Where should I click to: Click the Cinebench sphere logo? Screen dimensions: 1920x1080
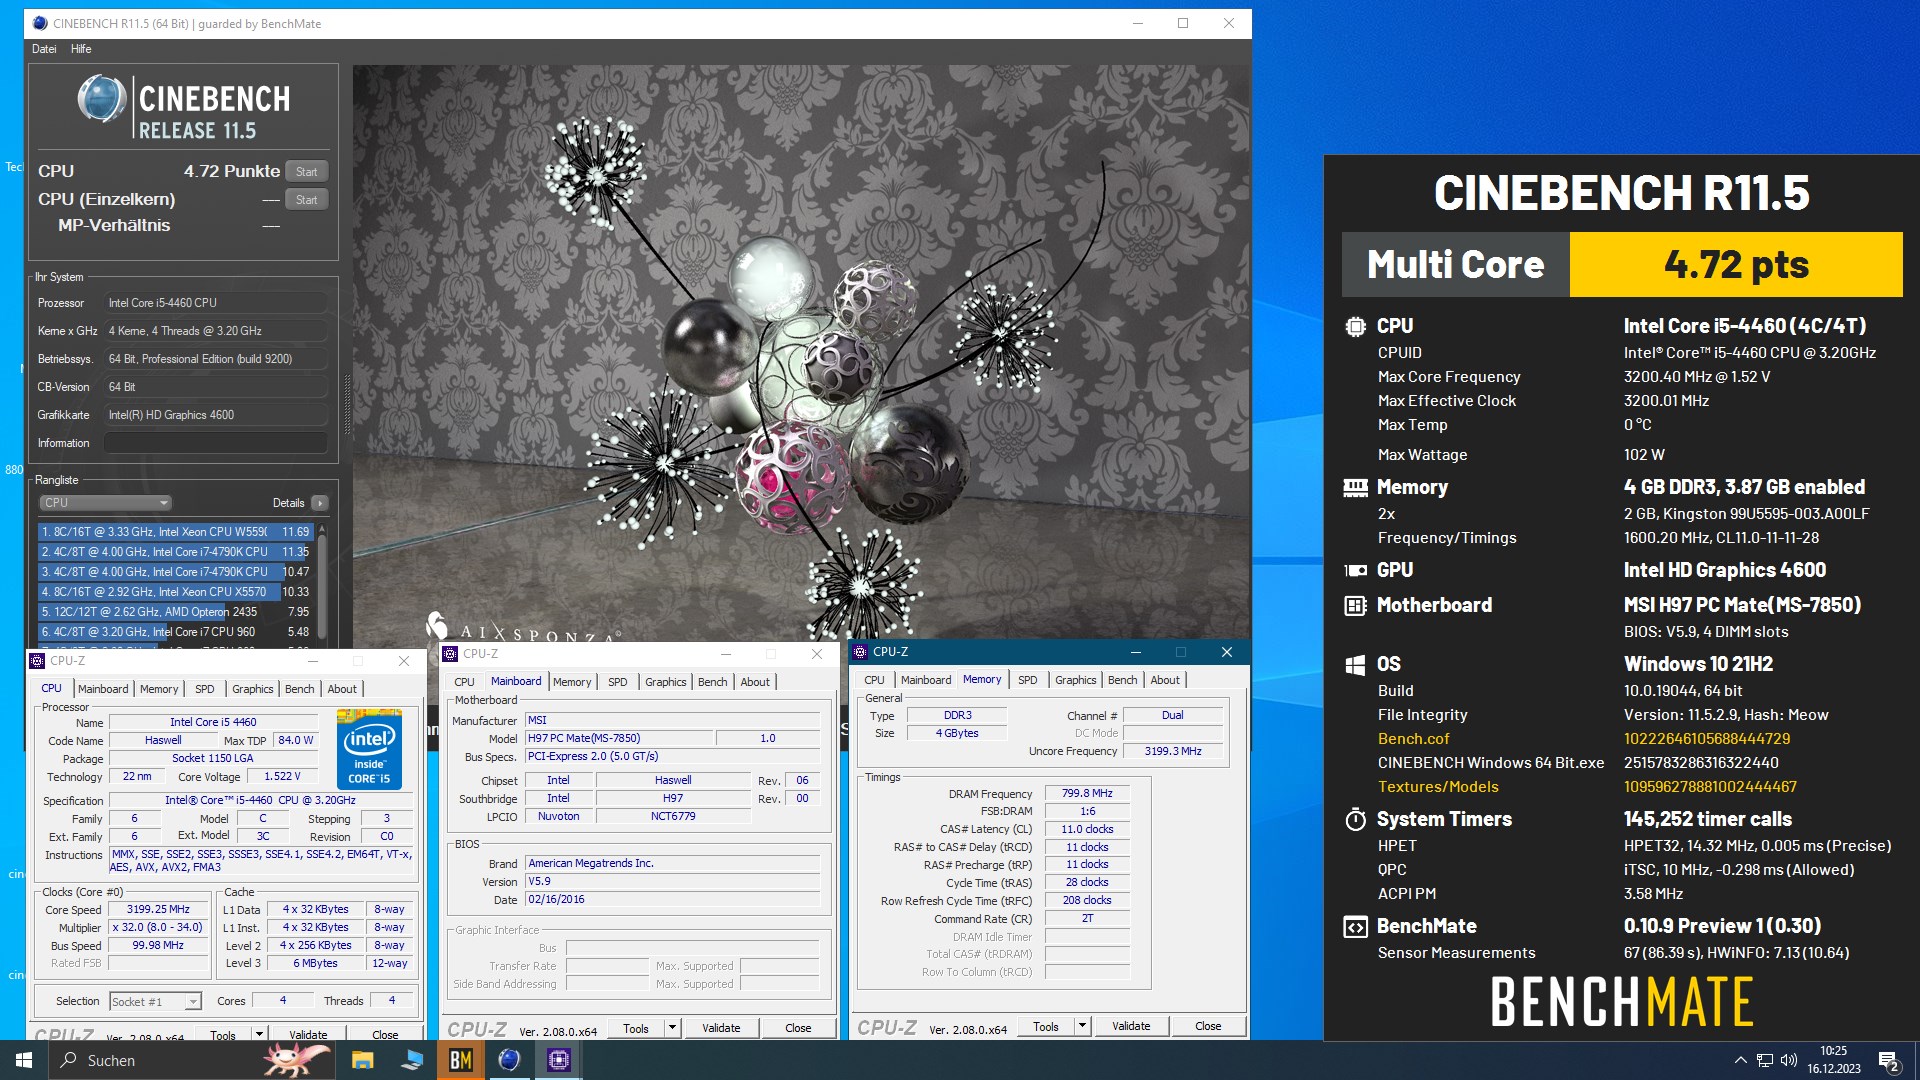(101, 100)
